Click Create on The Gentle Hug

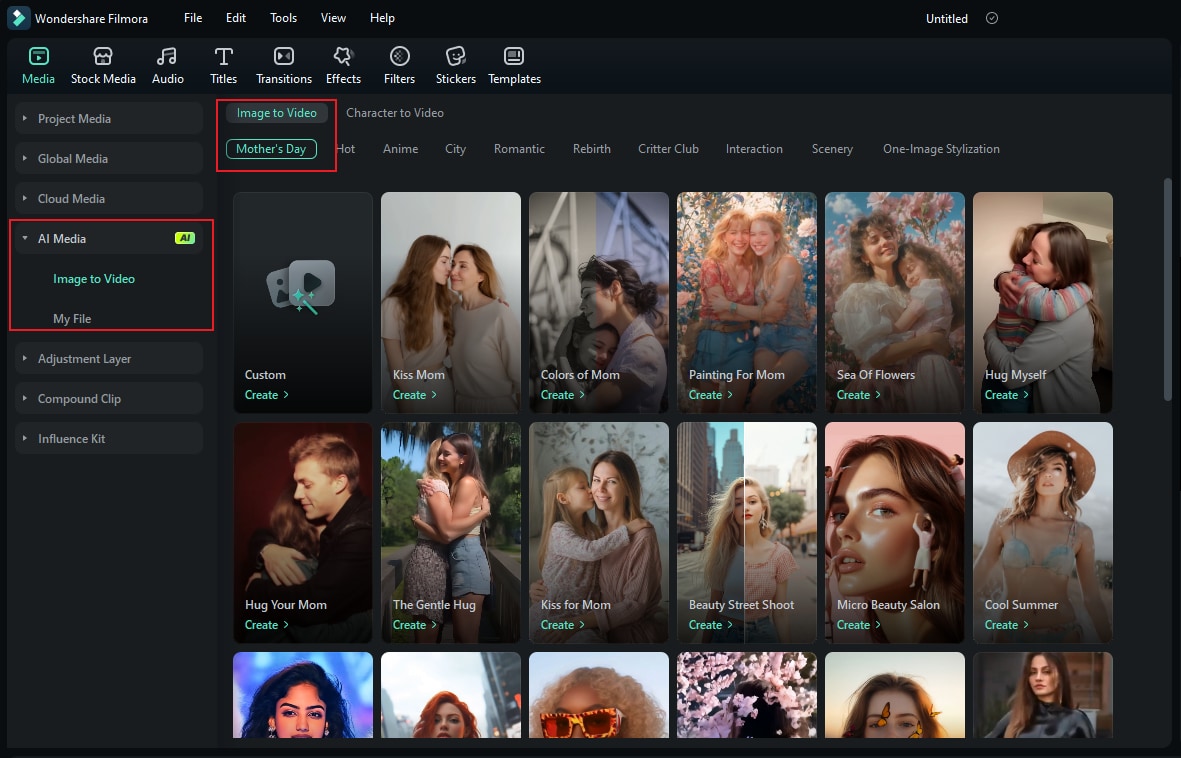(x=414, y=625)
